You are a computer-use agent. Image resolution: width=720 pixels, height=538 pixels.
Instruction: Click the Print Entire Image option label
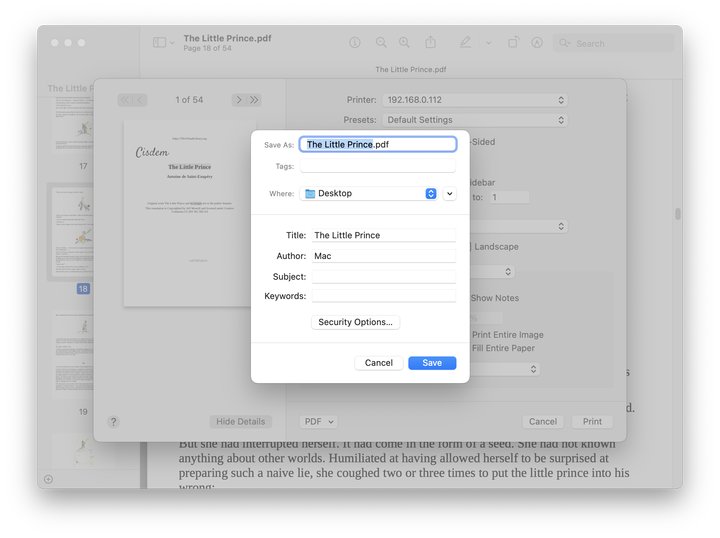507,335
